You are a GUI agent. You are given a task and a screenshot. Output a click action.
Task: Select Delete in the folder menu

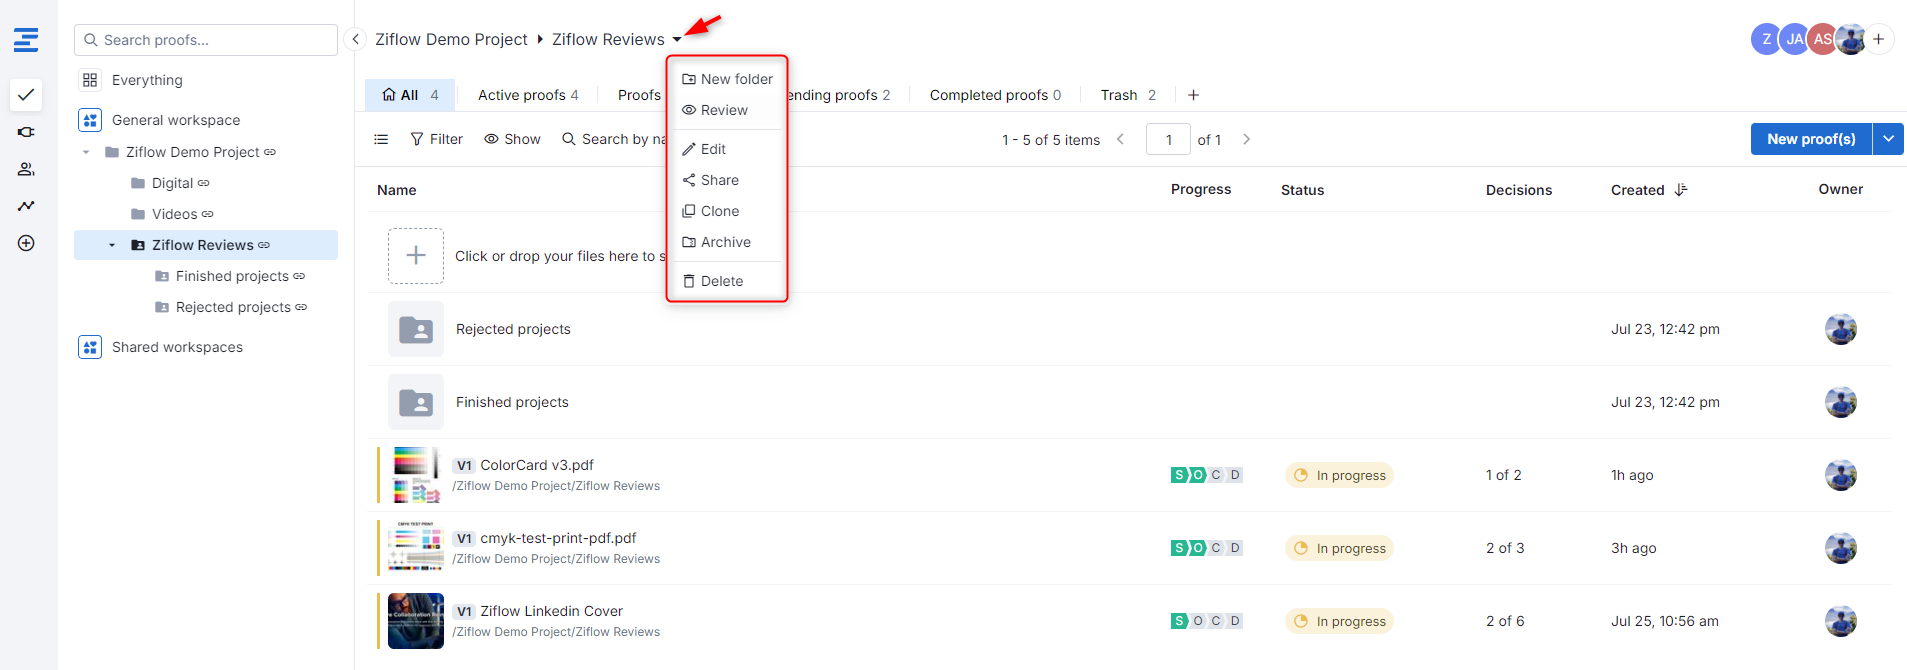(727, 281)
